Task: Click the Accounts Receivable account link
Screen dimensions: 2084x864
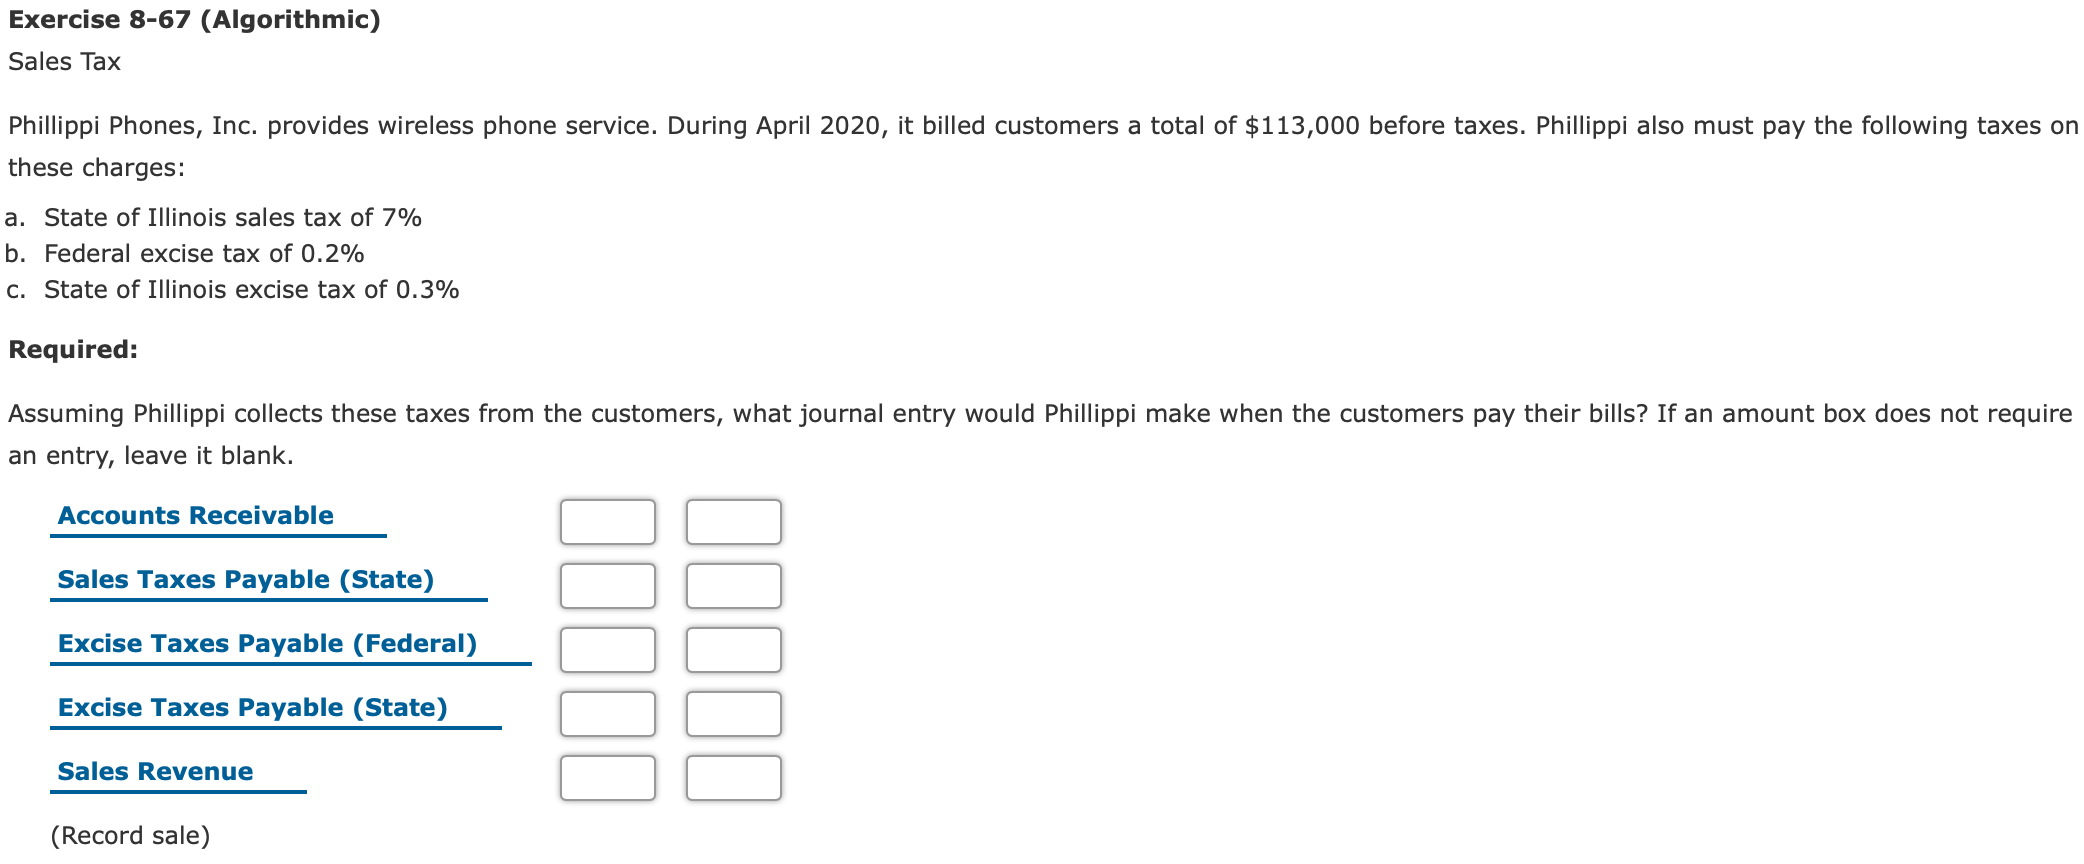Action: [196, 515]
